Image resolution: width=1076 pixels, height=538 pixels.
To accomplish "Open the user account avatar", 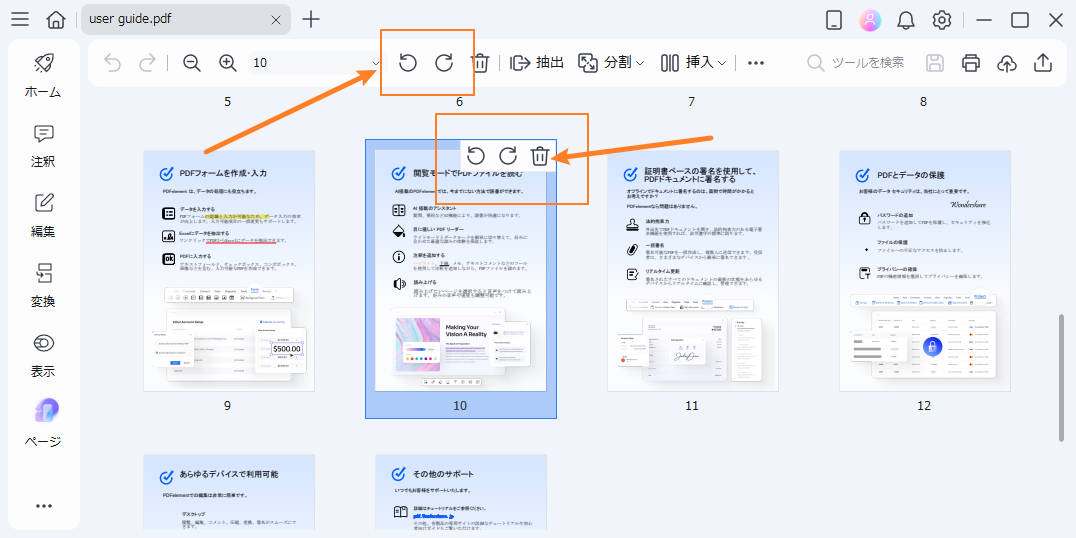I will click(x=870, y=20).
